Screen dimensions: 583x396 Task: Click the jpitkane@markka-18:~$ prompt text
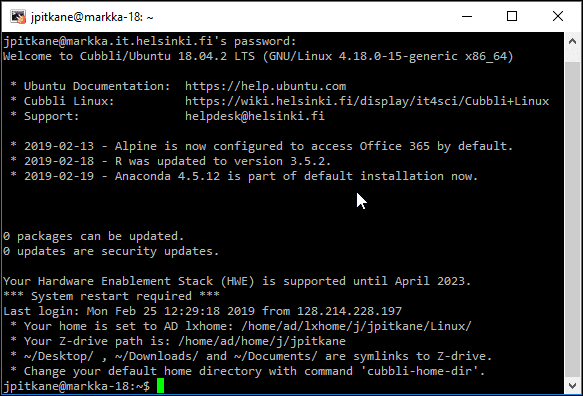[77, 386]
